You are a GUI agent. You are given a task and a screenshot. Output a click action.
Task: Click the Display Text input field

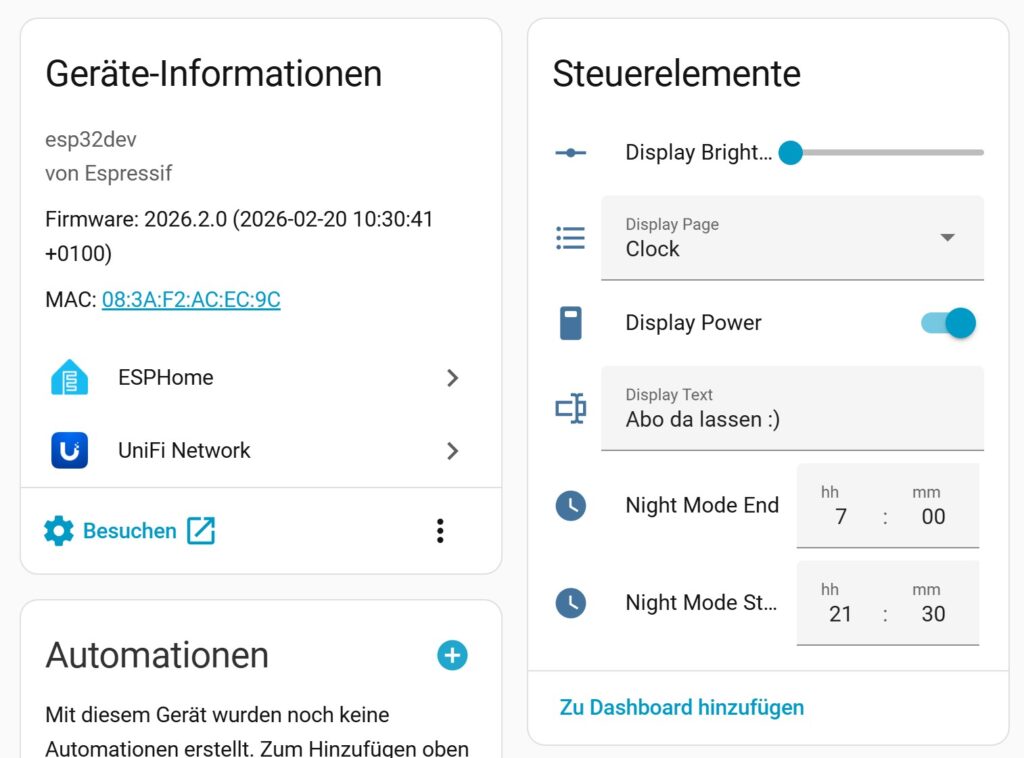click(x=792, y=419)
